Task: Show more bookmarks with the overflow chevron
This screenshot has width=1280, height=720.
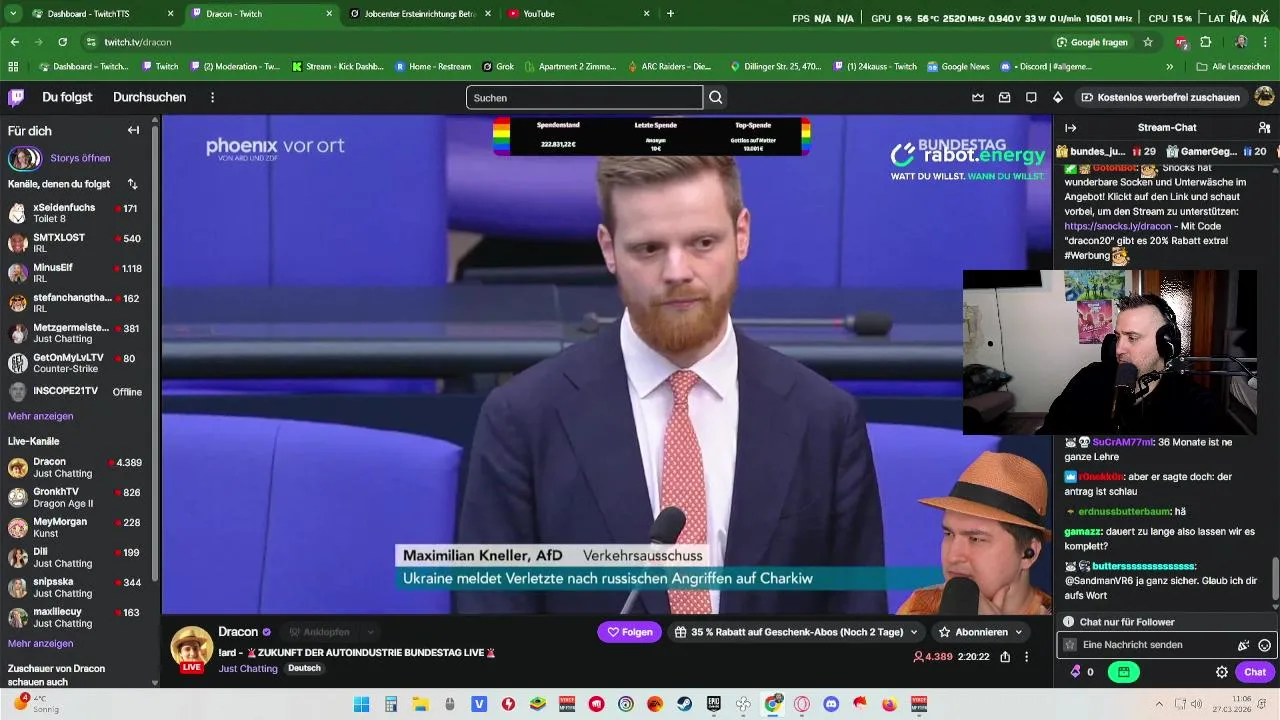Action: [x=1169, y=67]
